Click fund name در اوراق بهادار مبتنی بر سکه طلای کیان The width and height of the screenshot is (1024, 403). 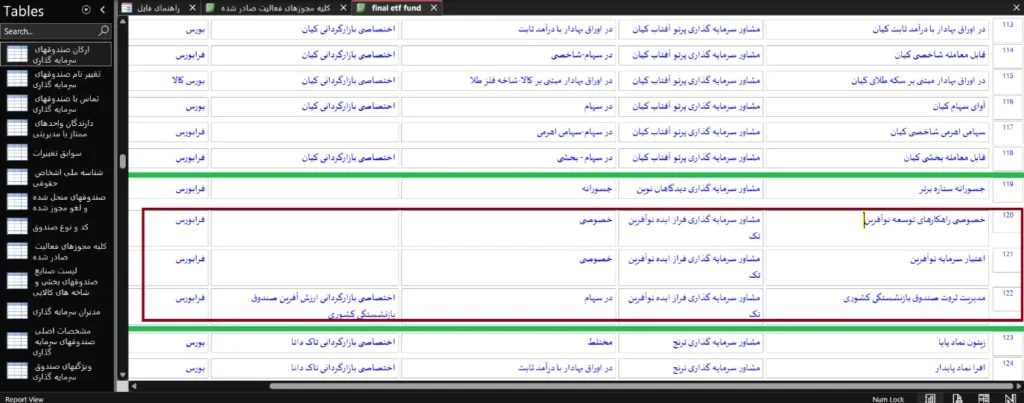click(920, 80)
